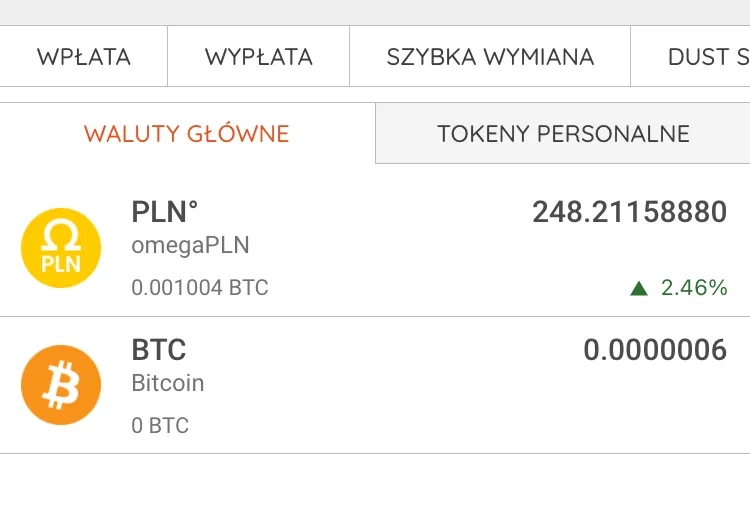750x531 pixels.
Task: Click the 0.001004 BTC equivalent value
Action: pyautogui.click(x=200, y=288)
